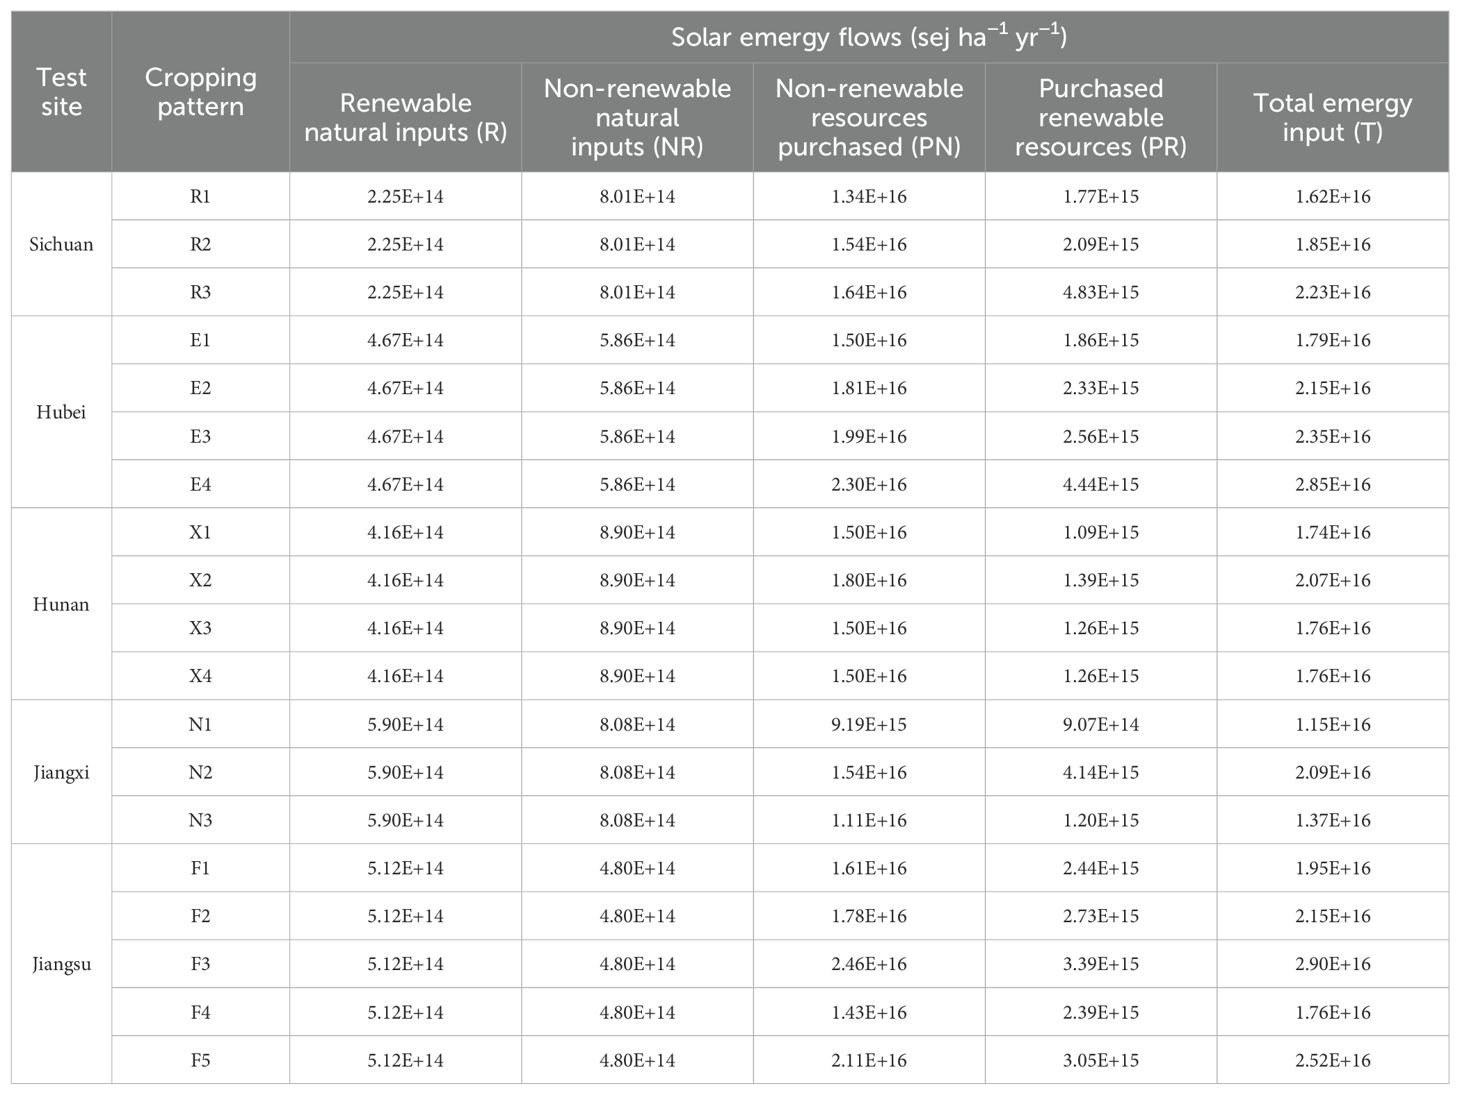The width and height of the screenshot is (1460, 1095).
Task: Click 'Purchased renewable resources (PR)' header
Action: coord(1101,118)
